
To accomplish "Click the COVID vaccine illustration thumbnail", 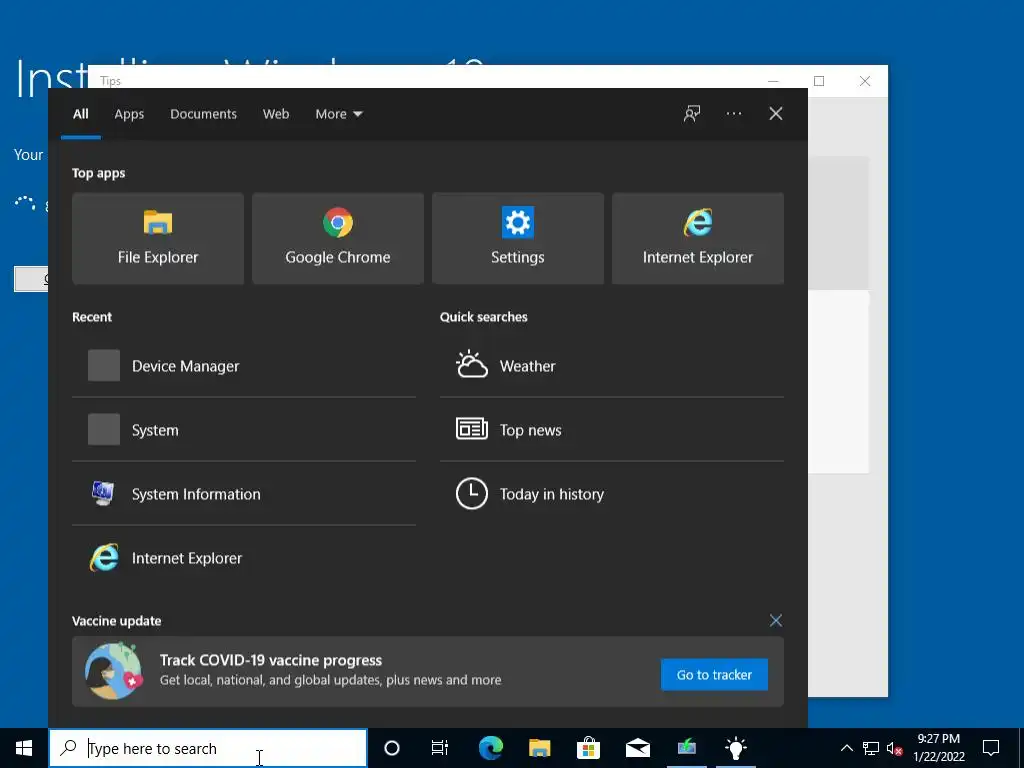I will [114, 671].
